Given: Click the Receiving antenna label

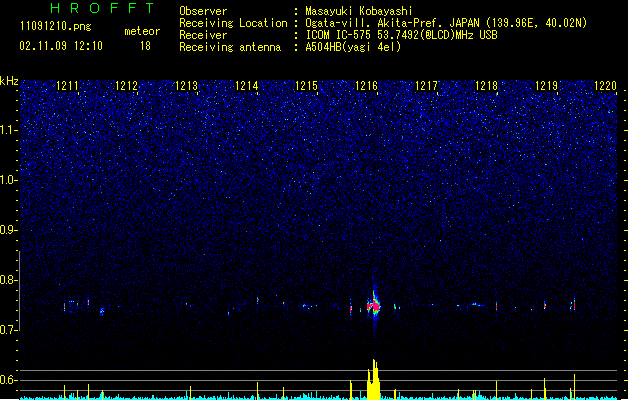Looking at the screenshot, I should (x=230, y=47).
